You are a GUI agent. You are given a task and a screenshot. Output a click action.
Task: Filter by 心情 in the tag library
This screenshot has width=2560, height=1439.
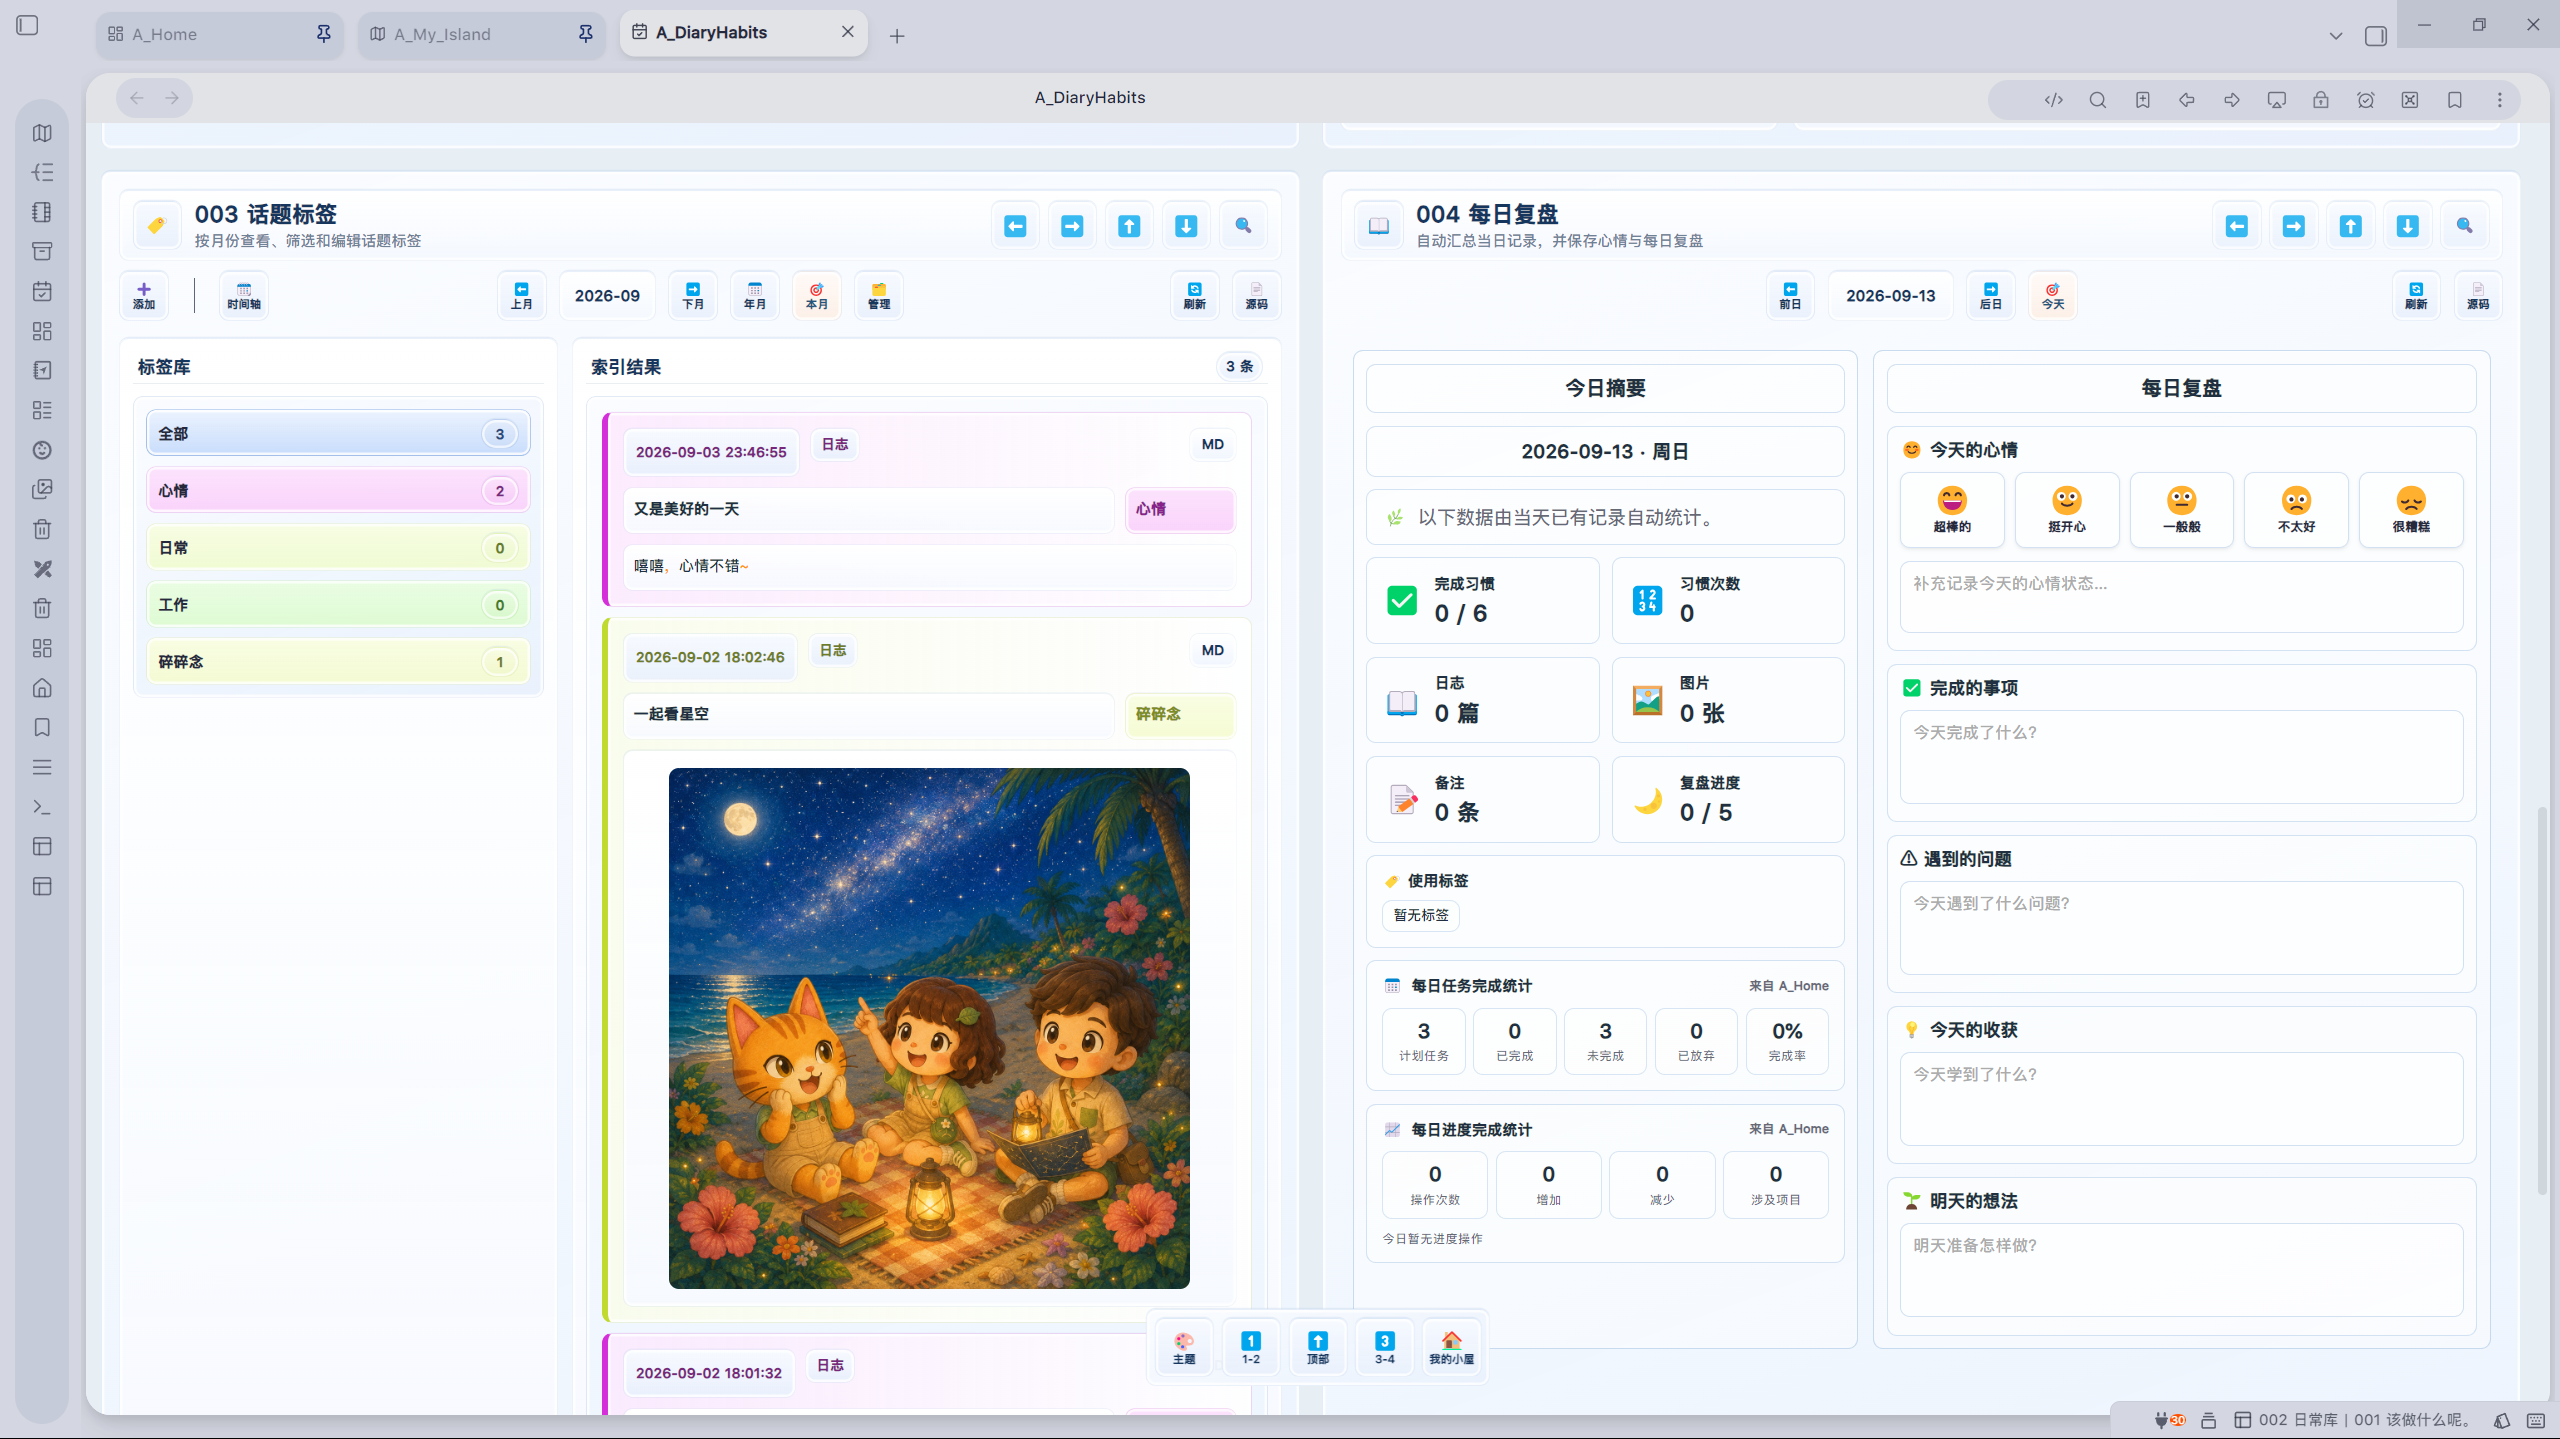tap(338, 491)
